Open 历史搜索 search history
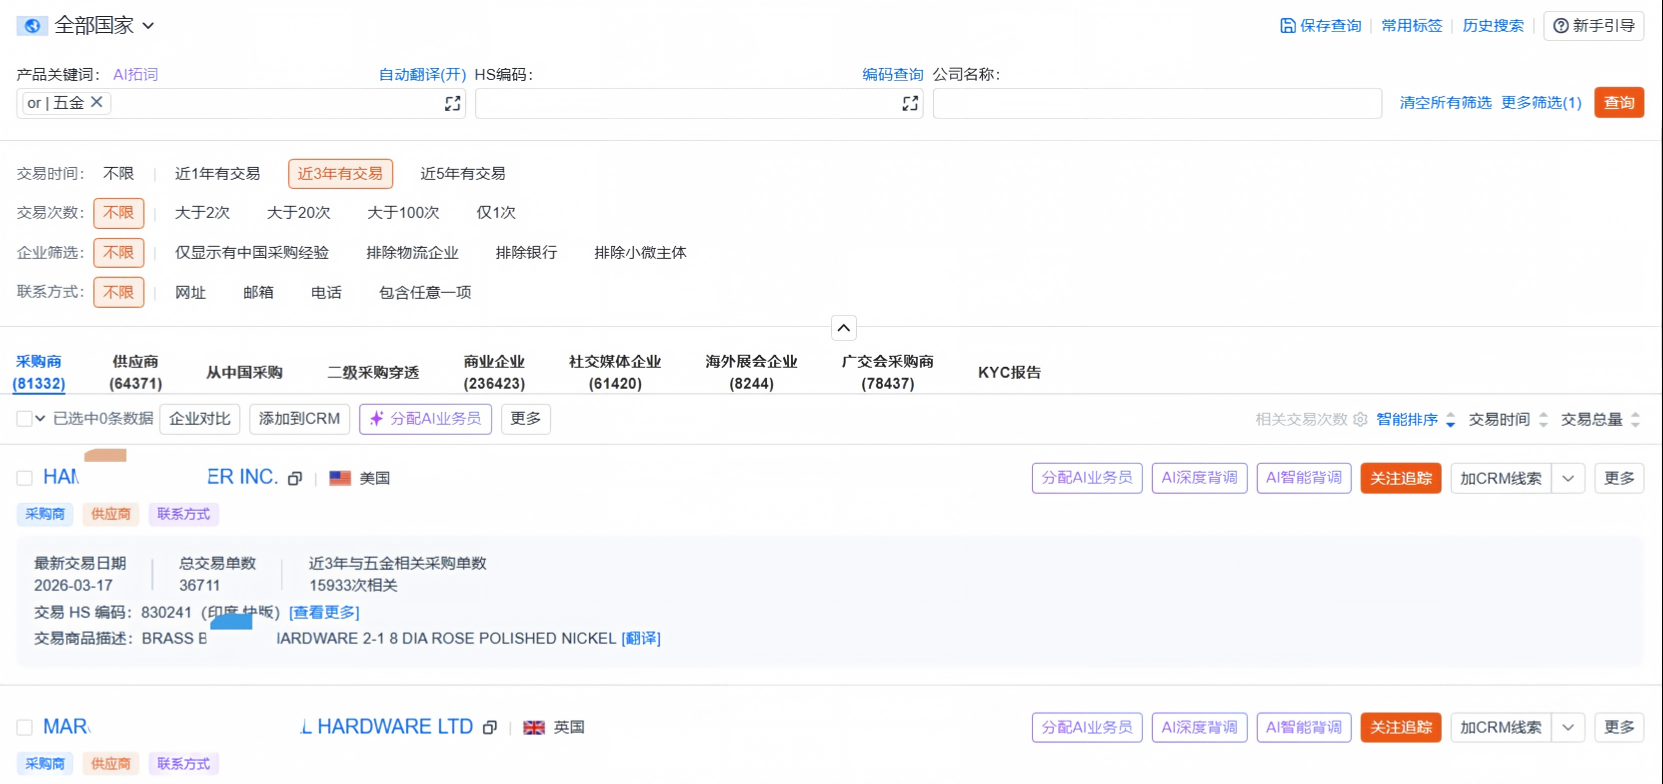 pos(1493,26)
